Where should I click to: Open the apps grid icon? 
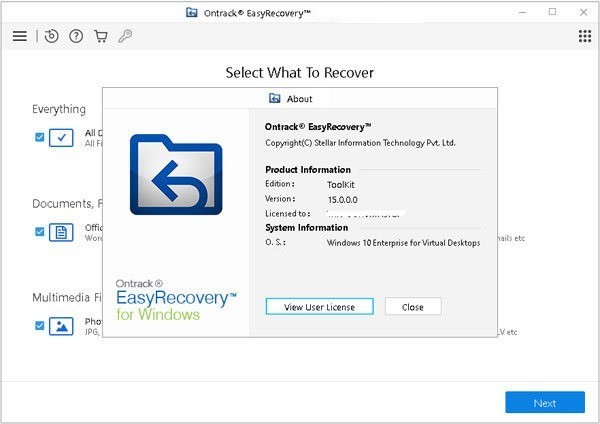pyautogui.click(x=585, y=36)
